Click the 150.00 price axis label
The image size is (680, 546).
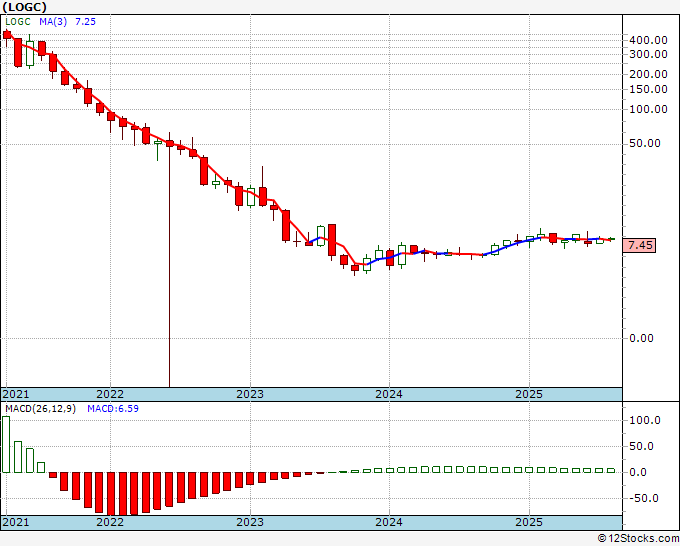click(648, 89)
